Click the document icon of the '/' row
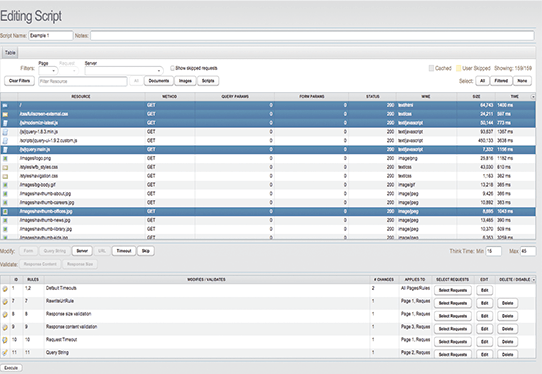 [5, 105]
